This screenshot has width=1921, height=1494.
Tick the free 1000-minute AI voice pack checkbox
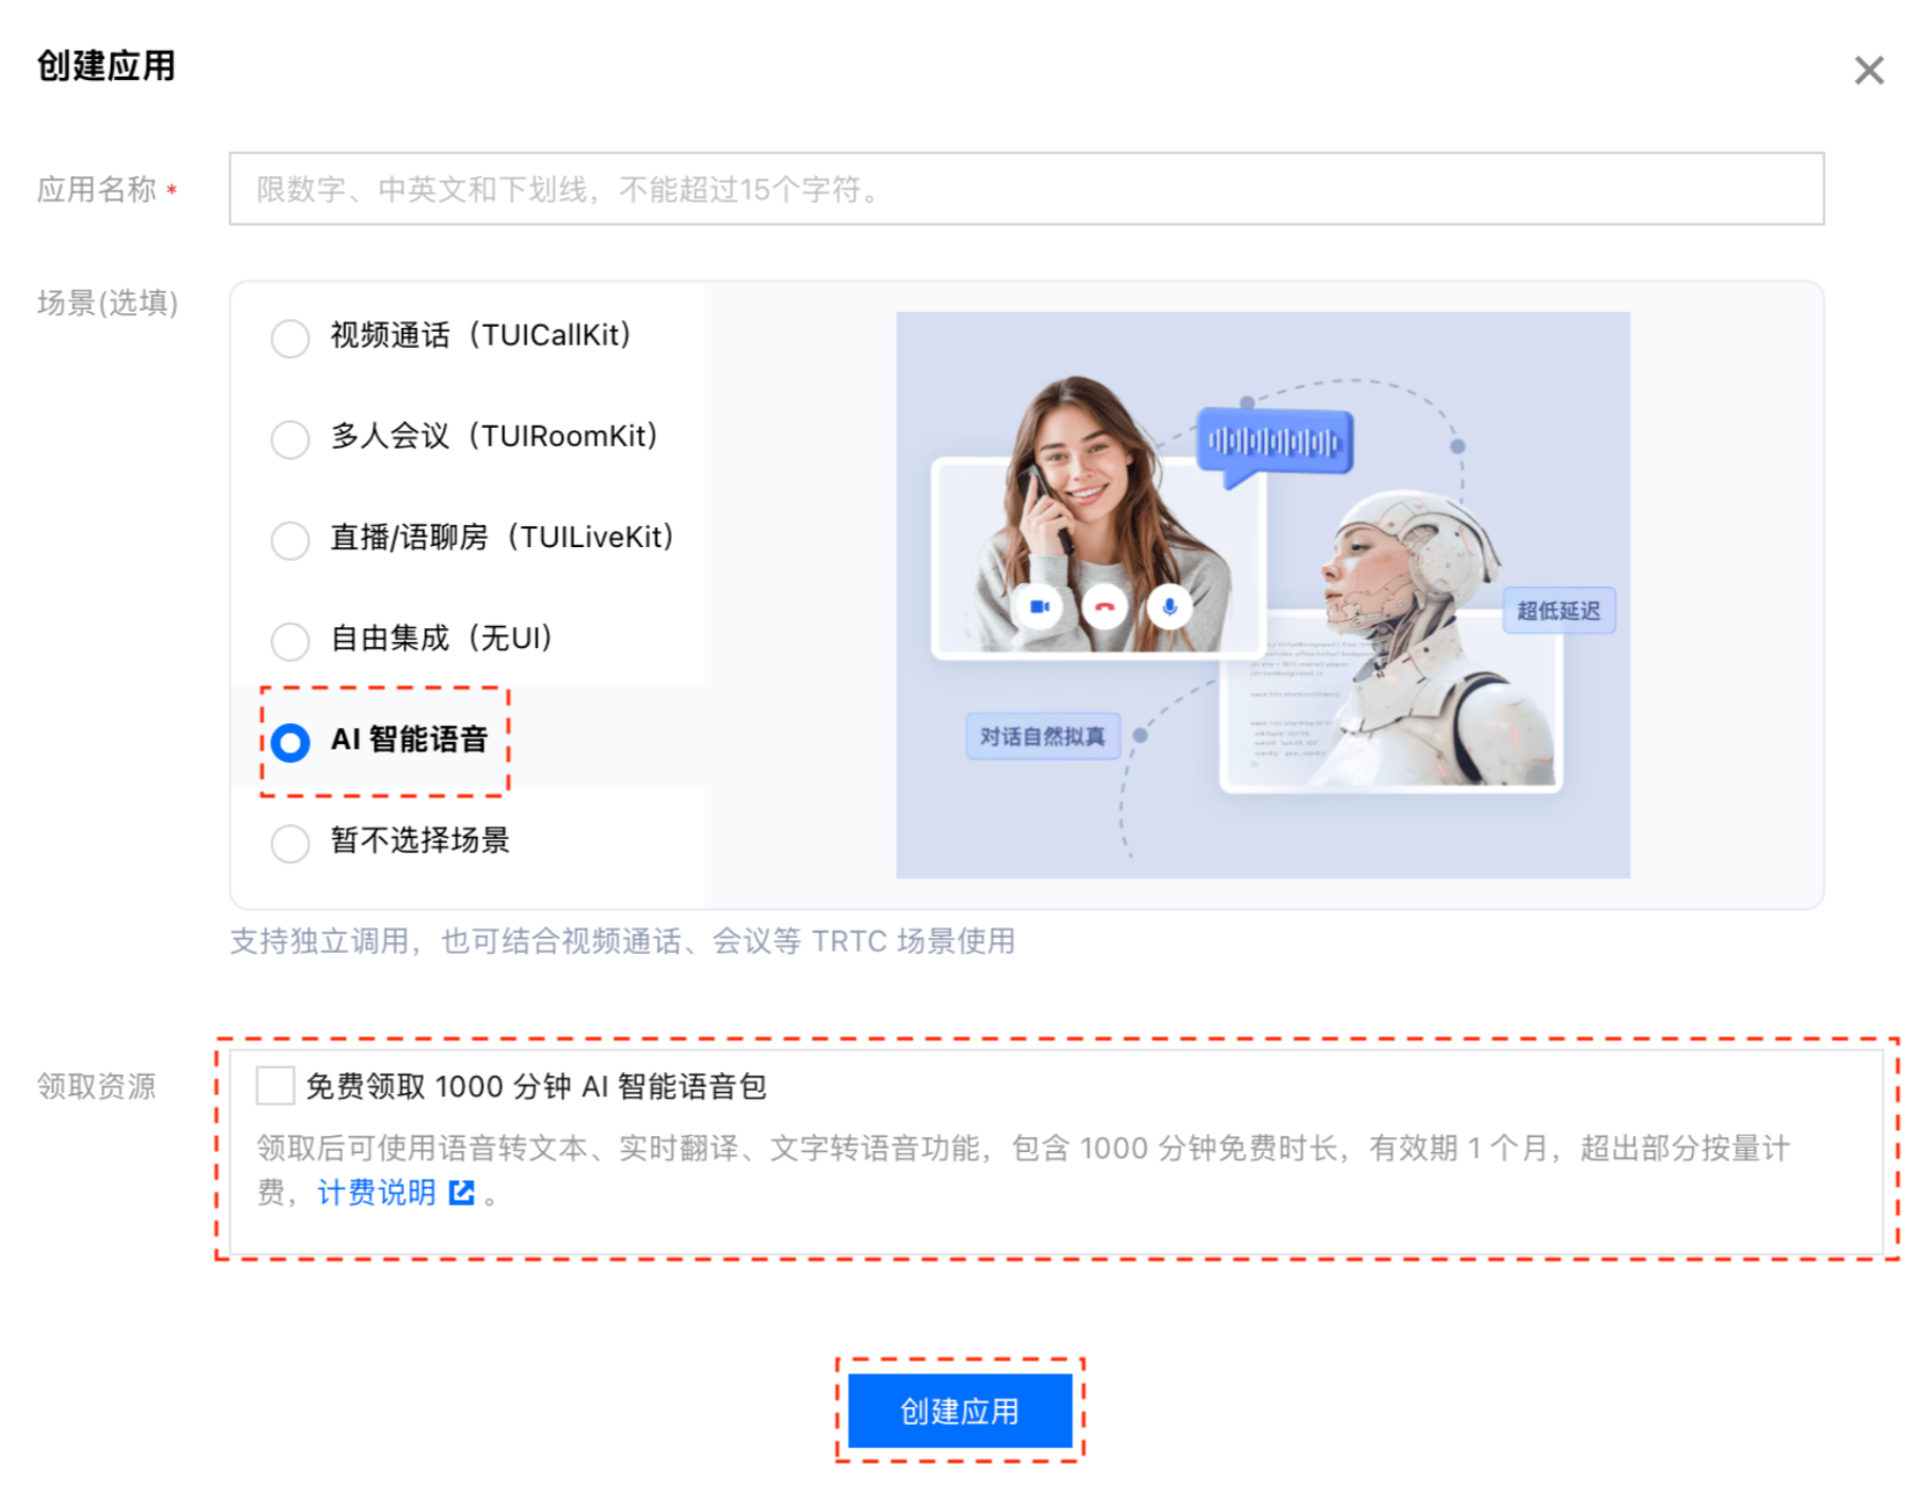[275, 1085]
